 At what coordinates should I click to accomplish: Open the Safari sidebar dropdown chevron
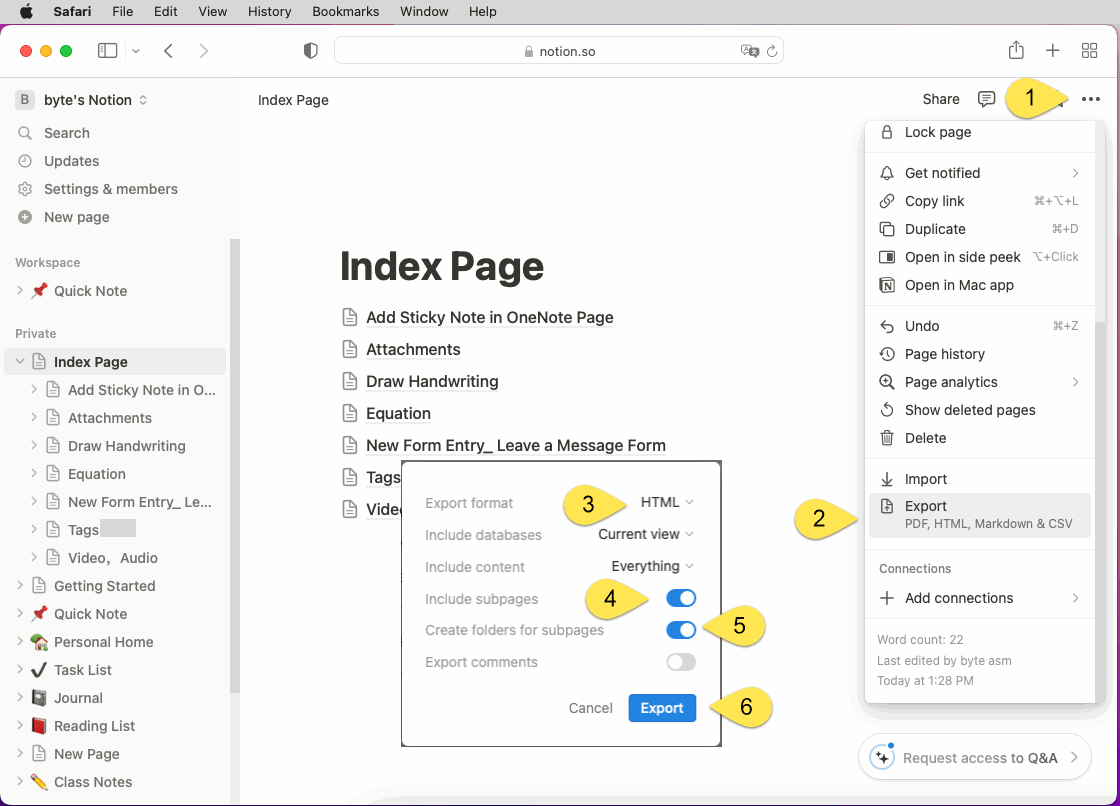(x=136, y=51)
